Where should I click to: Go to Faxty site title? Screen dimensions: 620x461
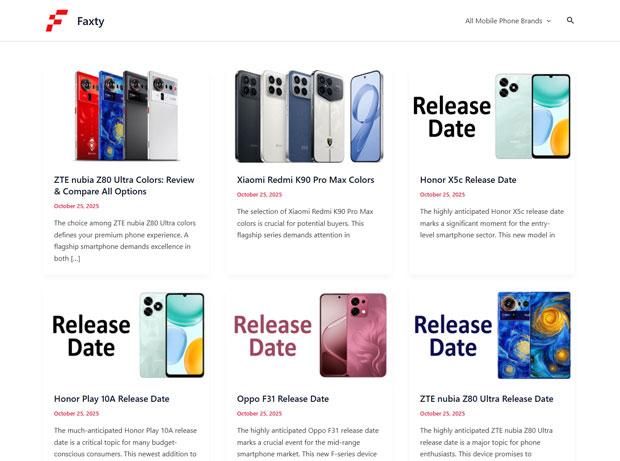click(91, 21)
